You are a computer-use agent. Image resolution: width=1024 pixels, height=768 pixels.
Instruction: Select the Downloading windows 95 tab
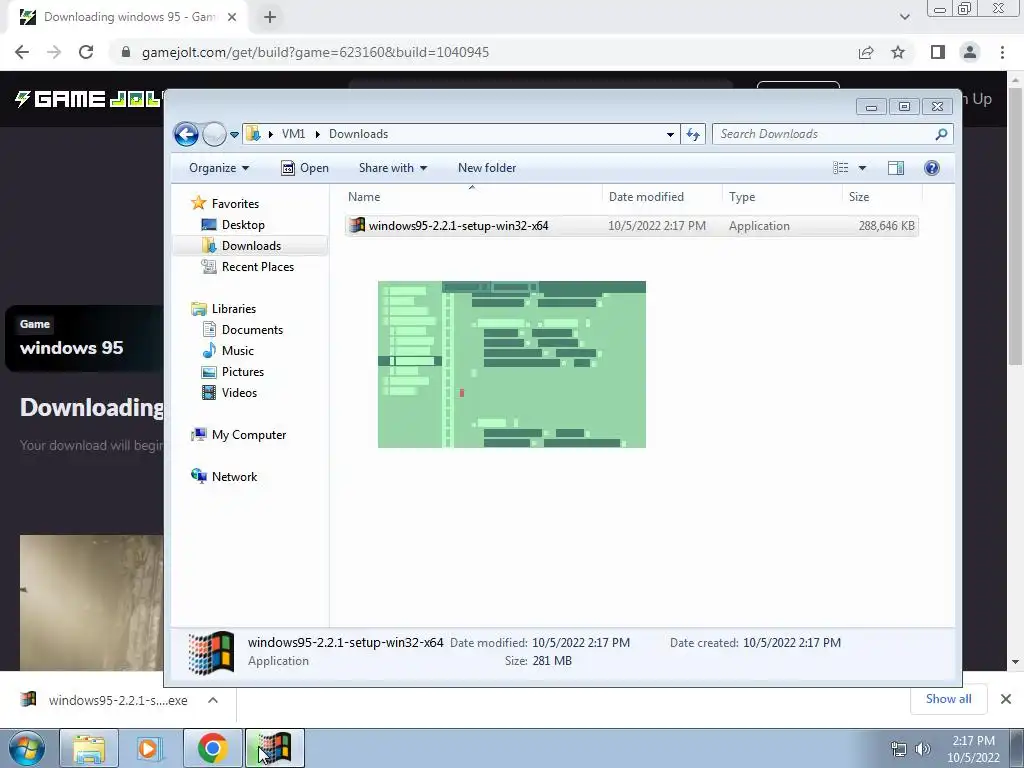tap(127, 17)
